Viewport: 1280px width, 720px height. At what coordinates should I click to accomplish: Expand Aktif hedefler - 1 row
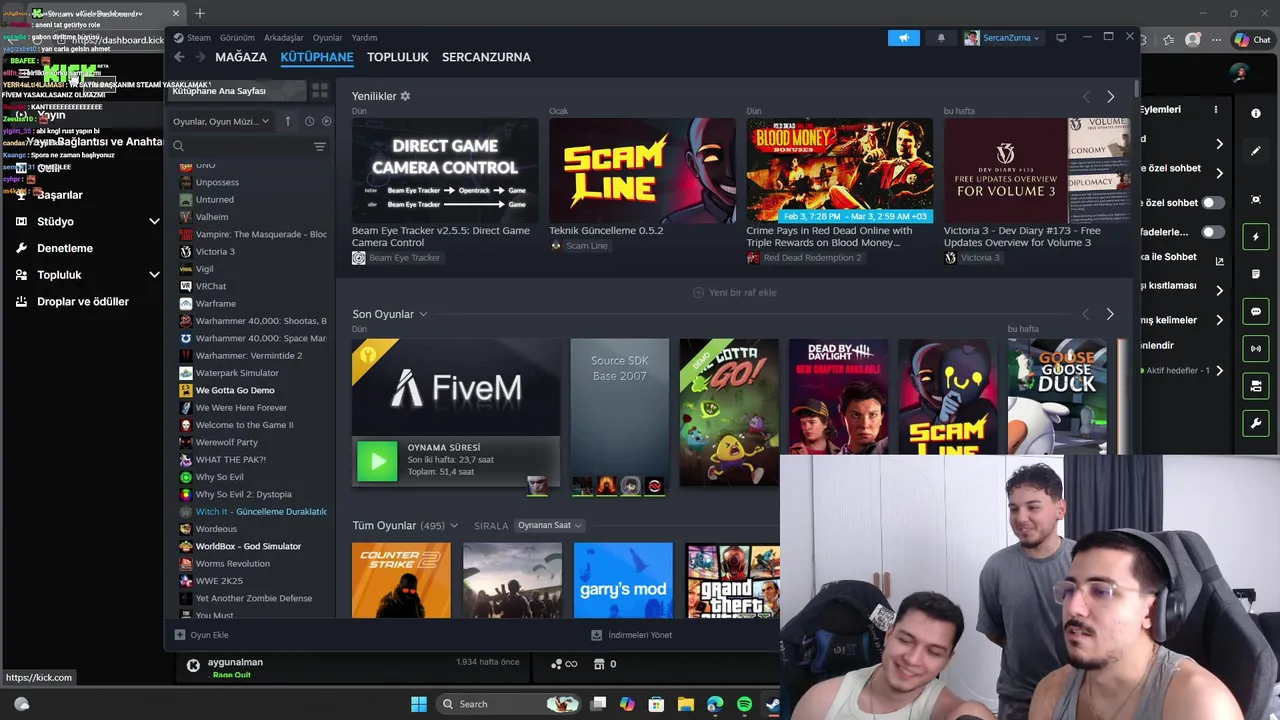pyautogui.click(x=1182, y=371)
